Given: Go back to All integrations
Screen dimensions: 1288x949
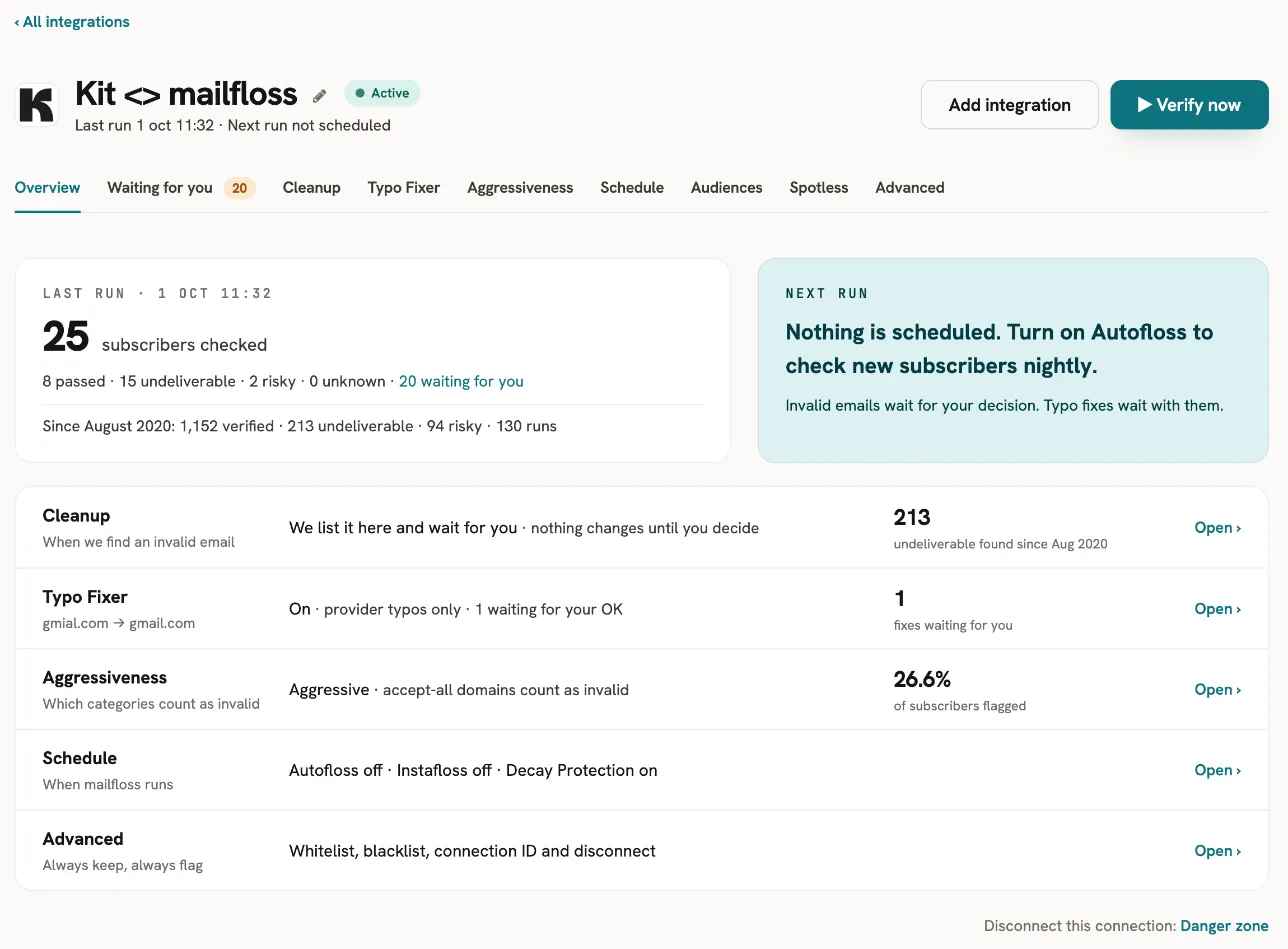Looking at the screenshot, I should [x=72, y=22].
